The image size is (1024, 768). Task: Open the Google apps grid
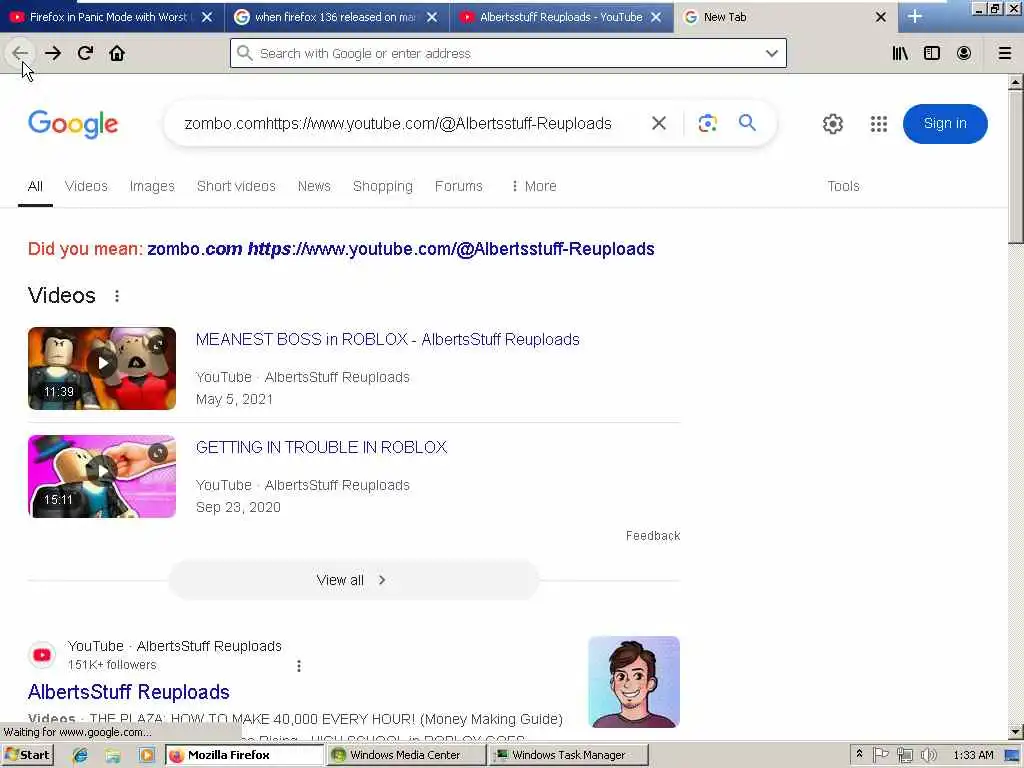[879, 123]
